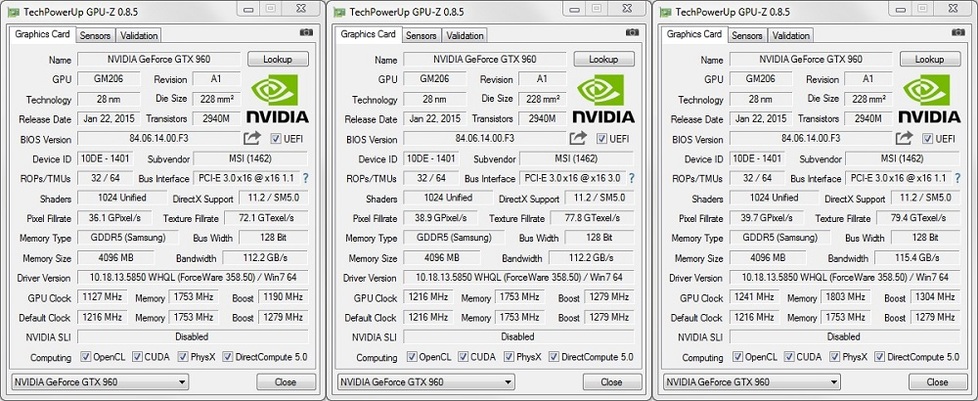Image resolution: width=978 pixels, height=401 pixels.
Task: Toggle CUDA checkbox in the left window
Action: (137, 357)
